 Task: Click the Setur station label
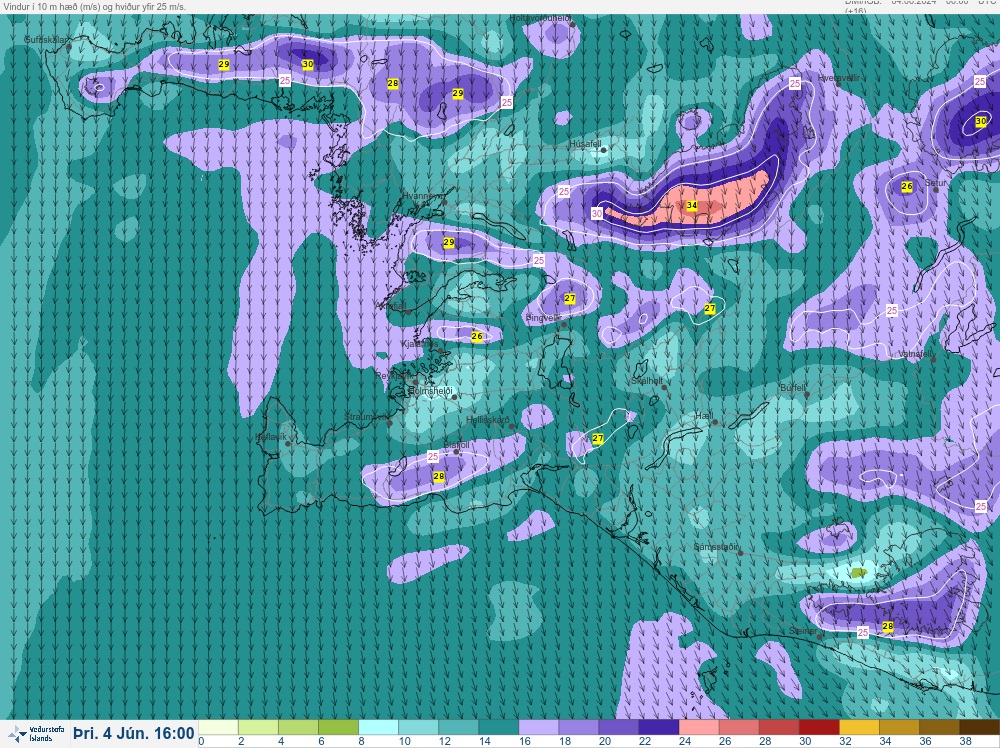coord(936,183)
